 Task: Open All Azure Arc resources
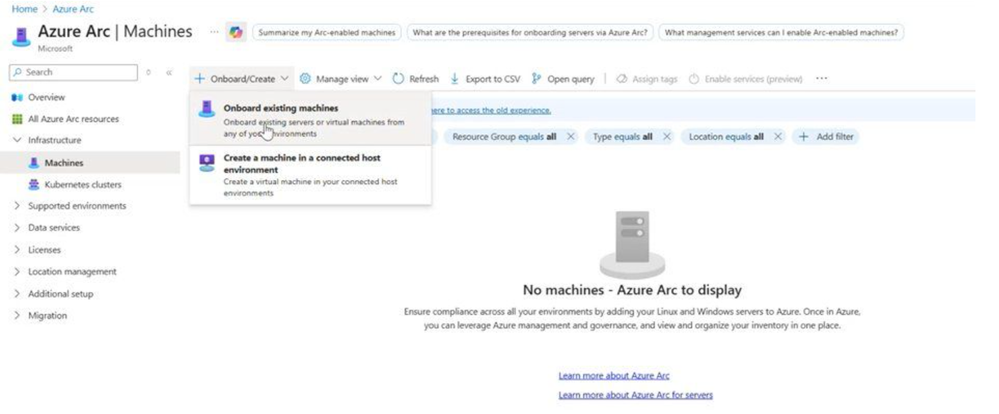click(73, 119)
